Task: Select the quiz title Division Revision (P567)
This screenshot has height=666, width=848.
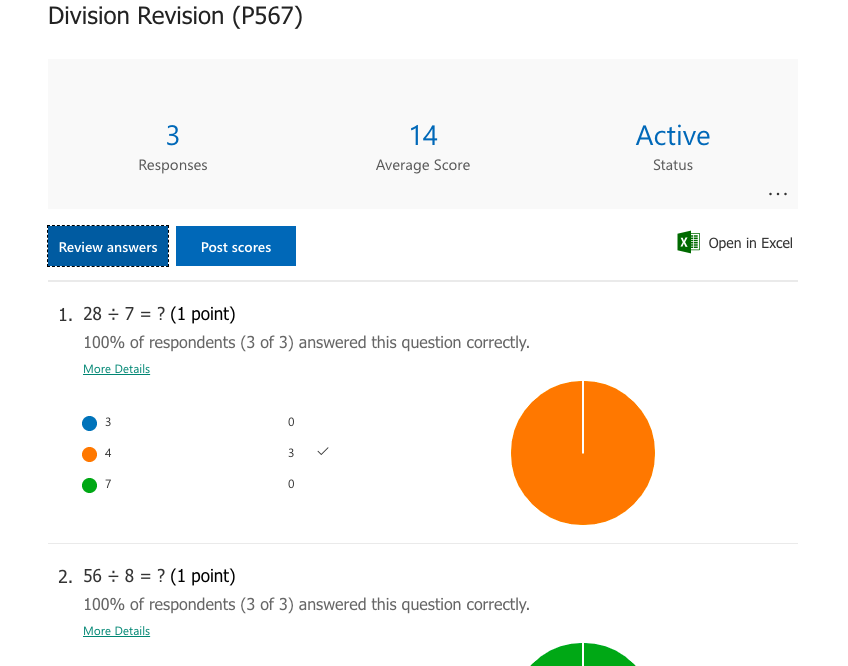Action: [x=175, y=16]
